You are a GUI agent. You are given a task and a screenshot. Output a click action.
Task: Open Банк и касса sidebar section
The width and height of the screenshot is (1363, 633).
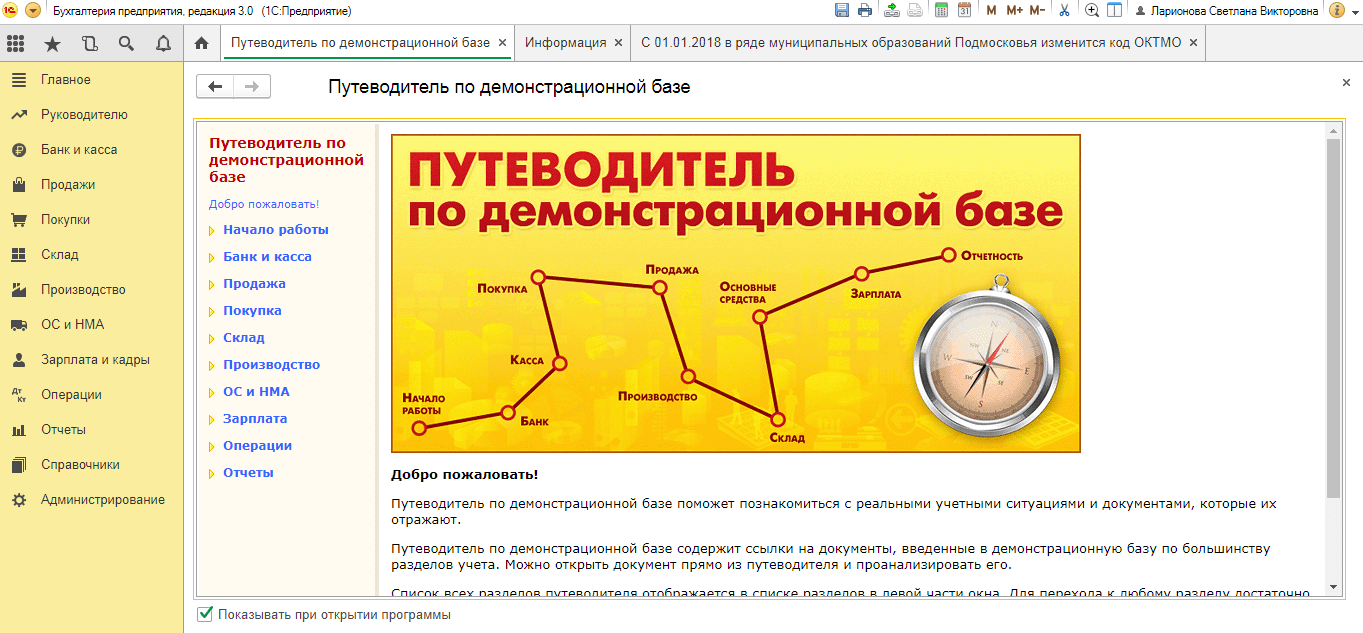pyautogui.click(x=79, y=150)
